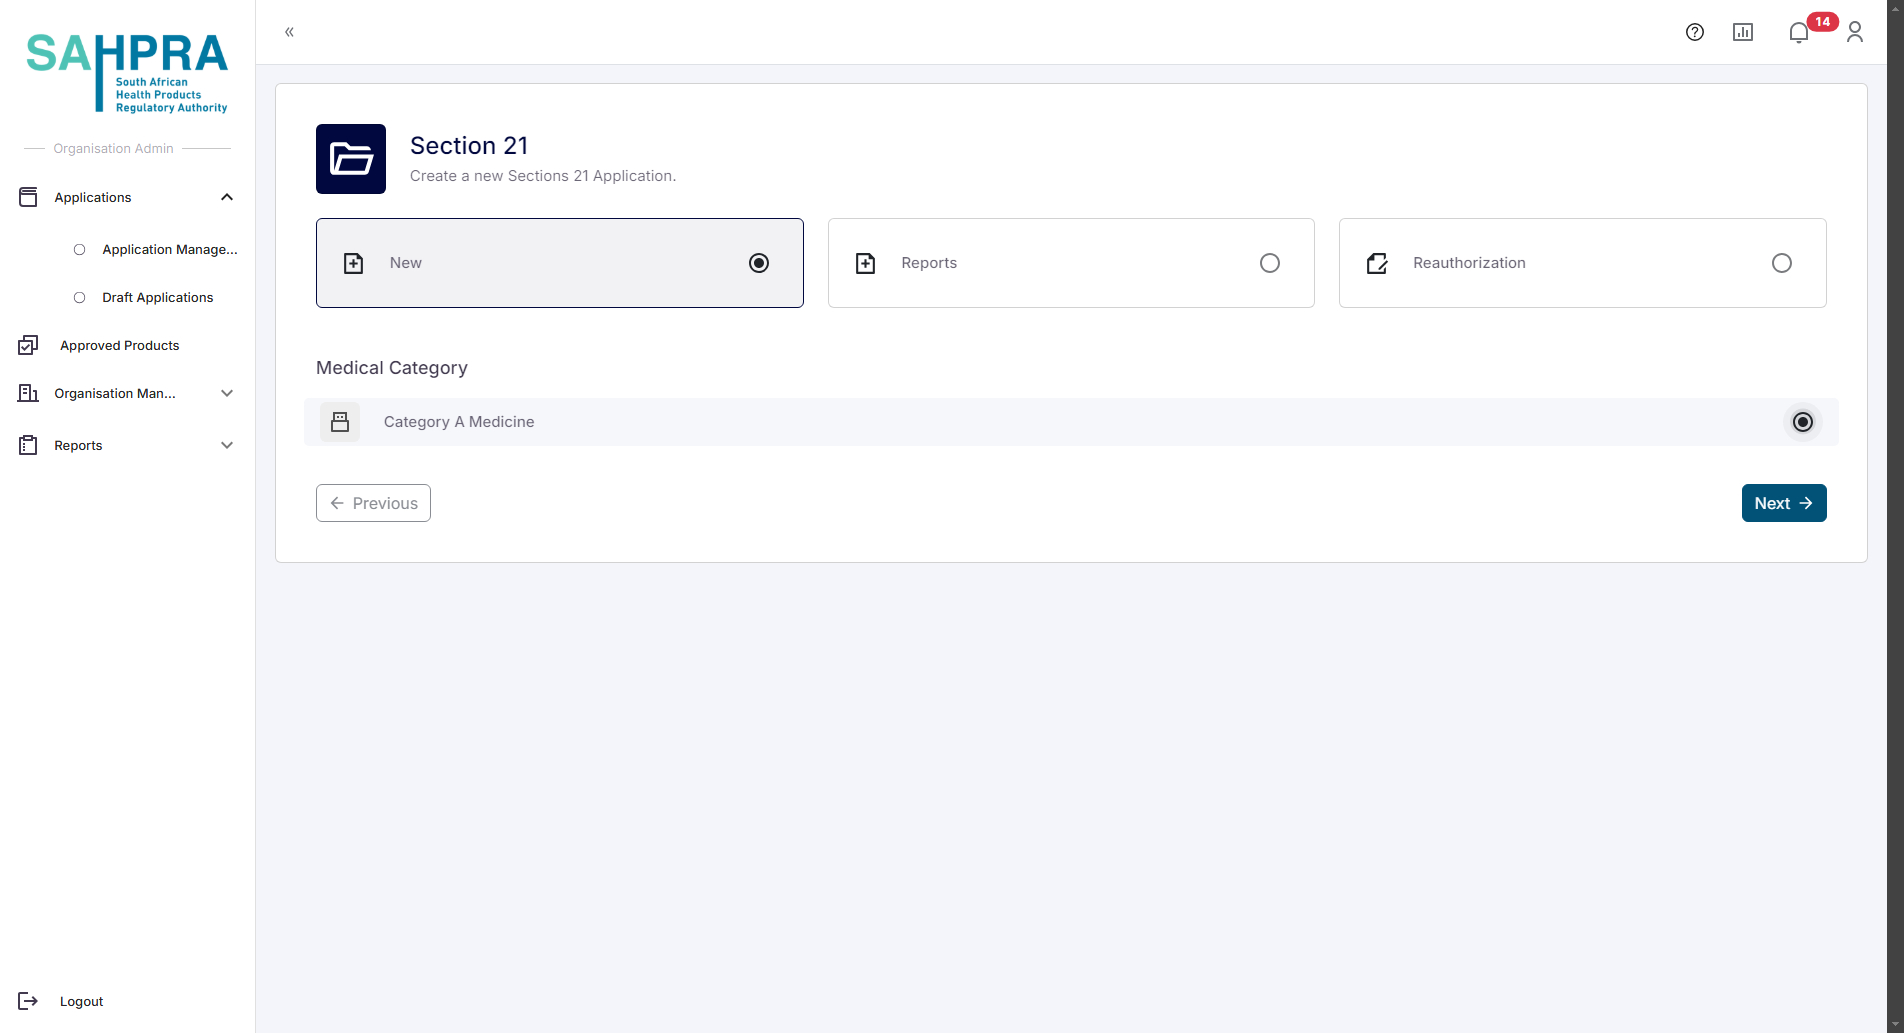Open the user profile icon
The width and height of the screenshot is (1904, 1033).
click(x=1854, y=32)
